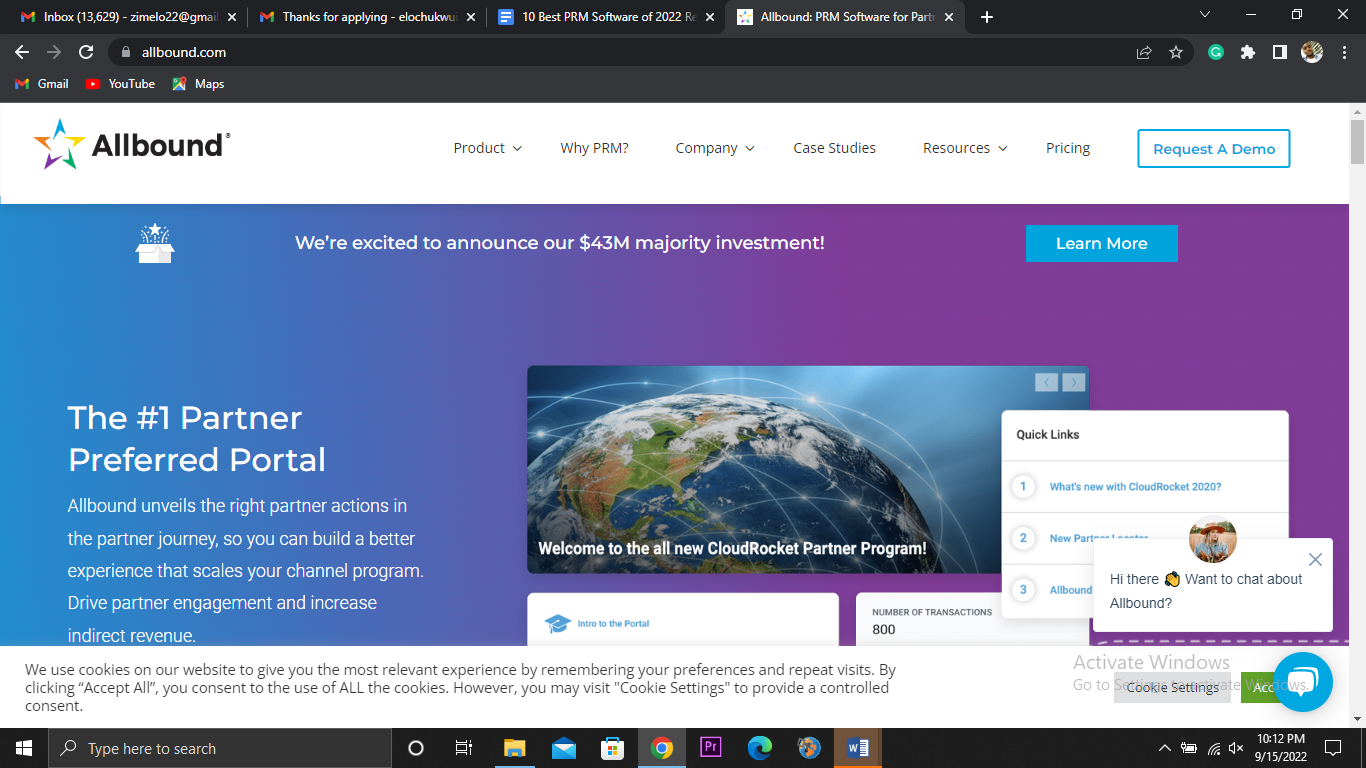Open Chrome tab search chevron
The image size is (1366, 768).
pyautogui.click(x=1204, y=15)
